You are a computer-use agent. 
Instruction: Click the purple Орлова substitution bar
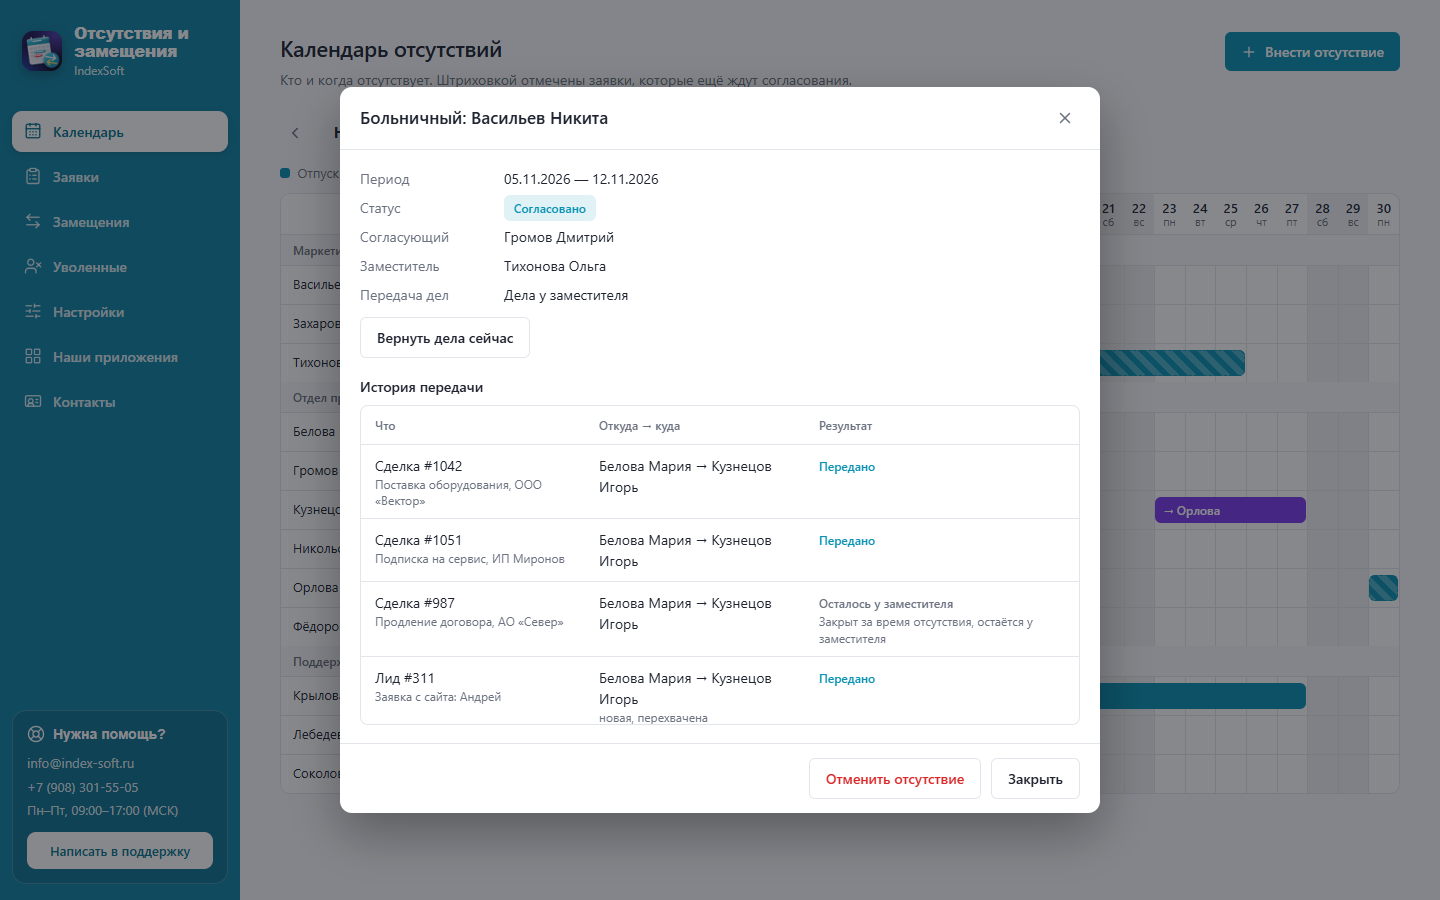tap(1230, 510)
